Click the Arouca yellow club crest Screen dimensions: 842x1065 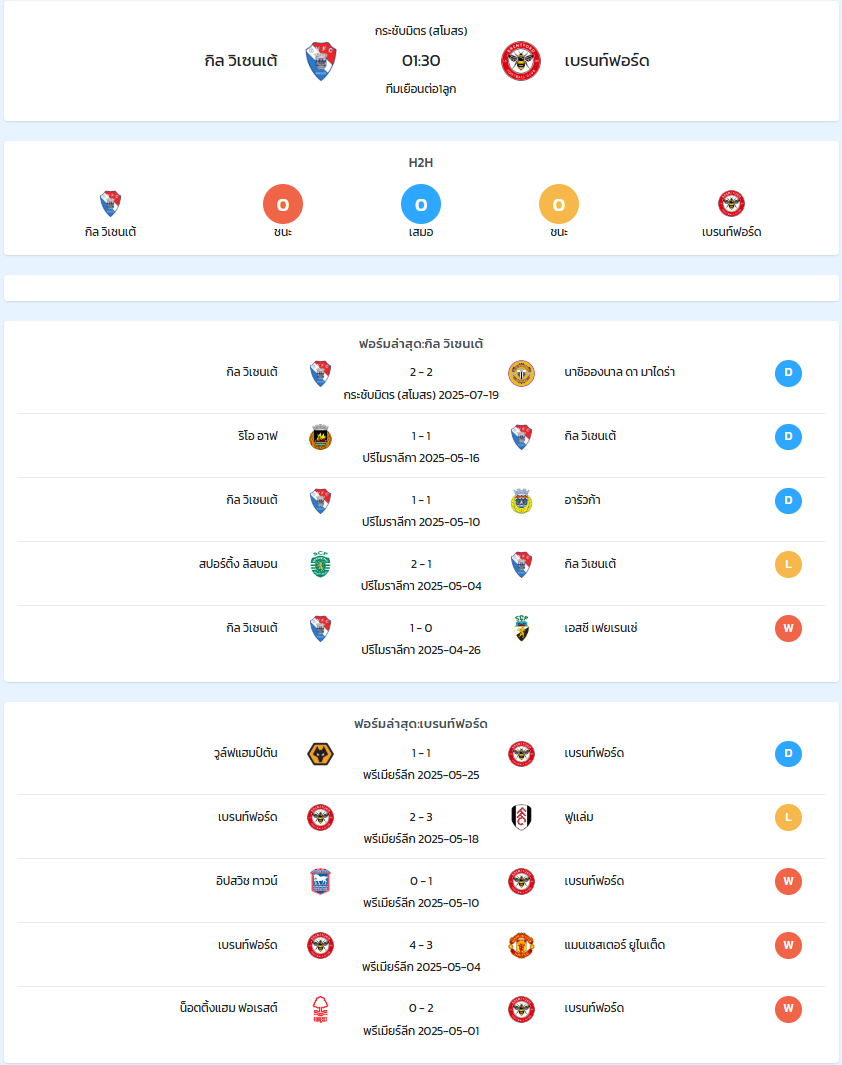[521, 501]
